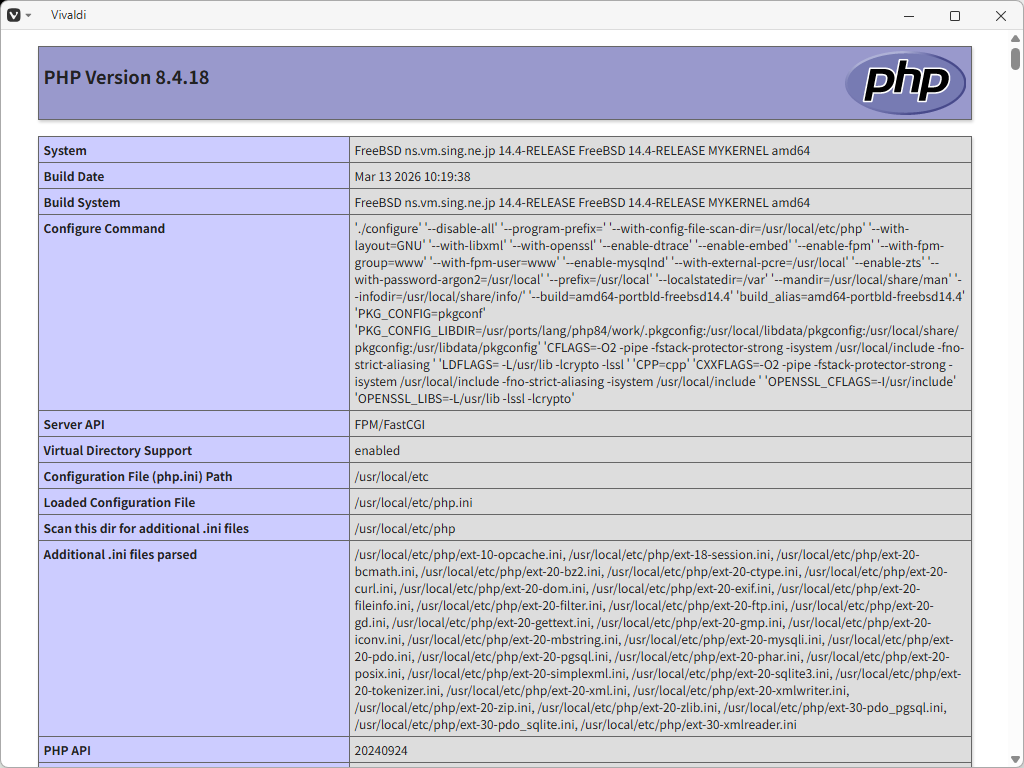Image resolution: width=1024 pixels, height=768 pixels.
Task: Open the Vivaldi menu icon
Action: click(x=14, y=15)
